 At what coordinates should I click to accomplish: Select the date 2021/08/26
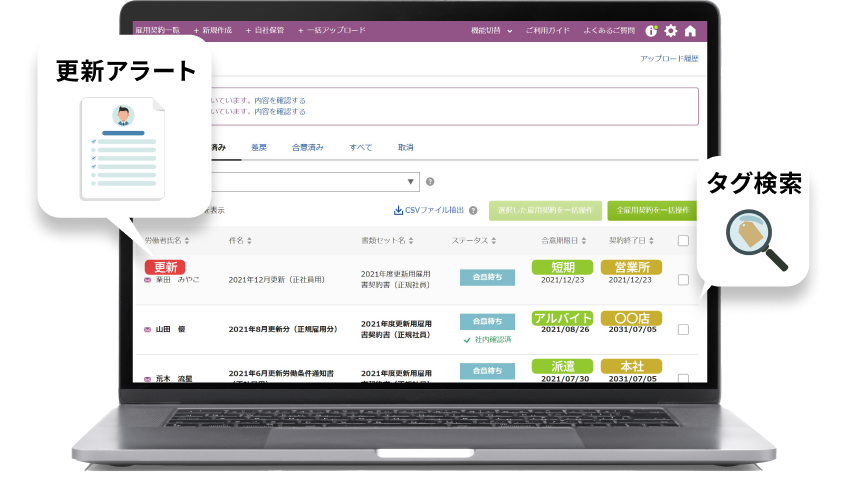[565, 329]
